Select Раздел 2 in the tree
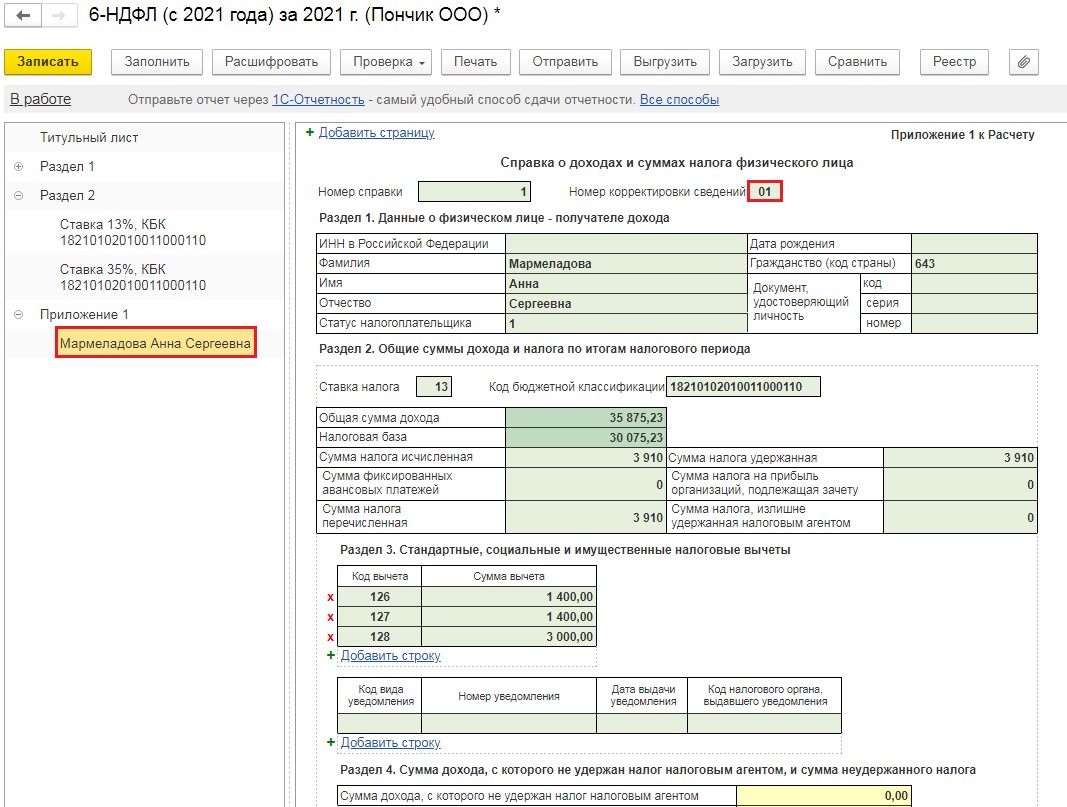Image resolution: width=1067 pixels, height=807 pixels. 67,196
